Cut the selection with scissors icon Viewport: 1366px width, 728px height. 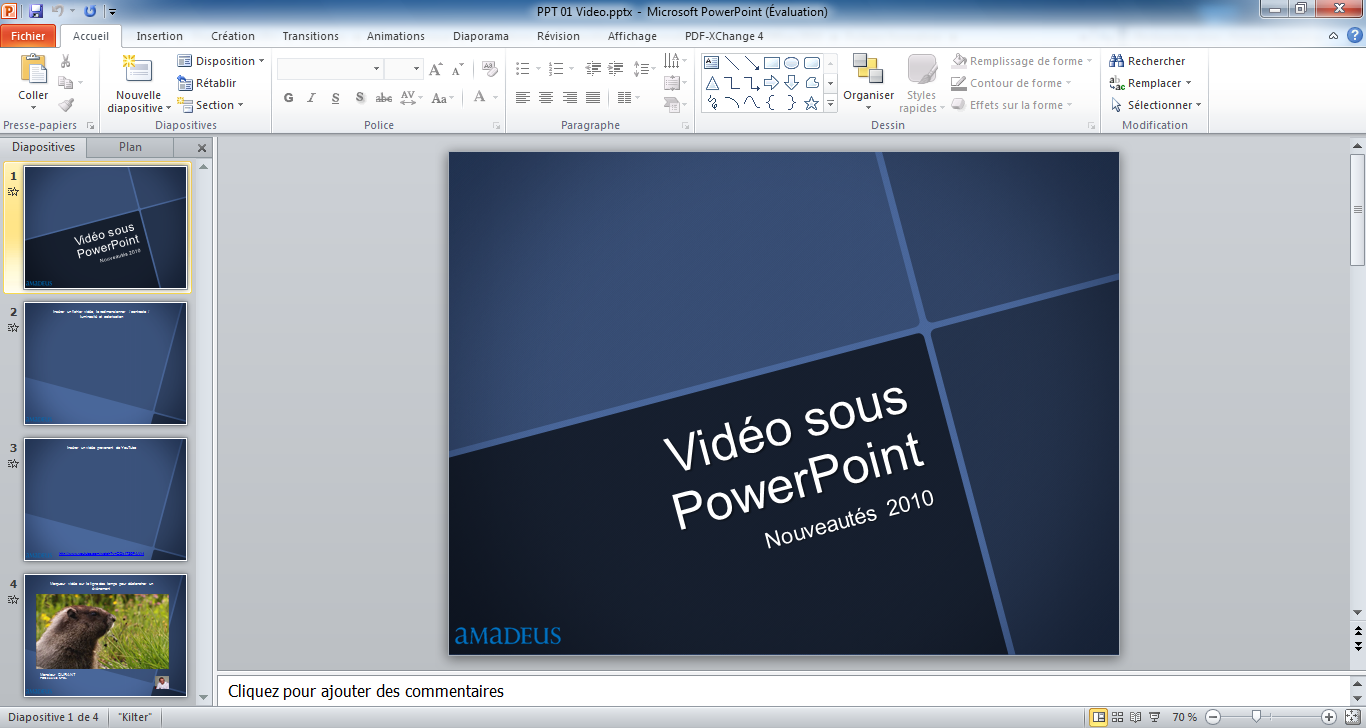pos(66,62)
